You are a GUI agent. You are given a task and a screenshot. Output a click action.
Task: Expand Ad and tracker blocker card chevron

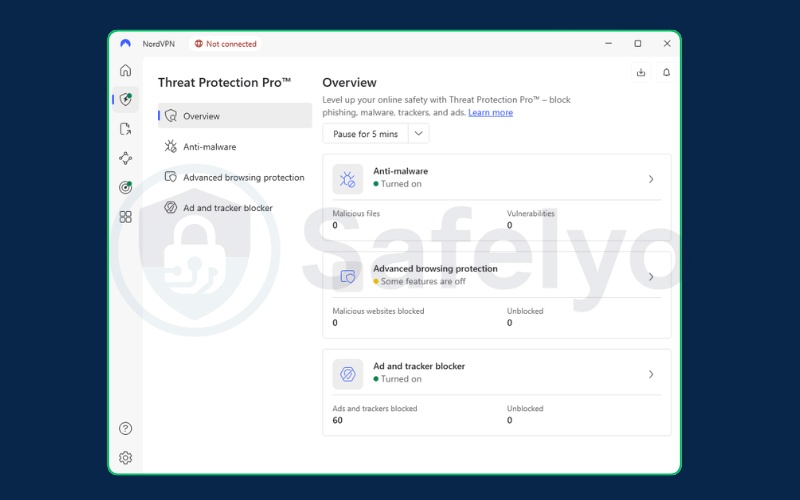coord(651,374)
